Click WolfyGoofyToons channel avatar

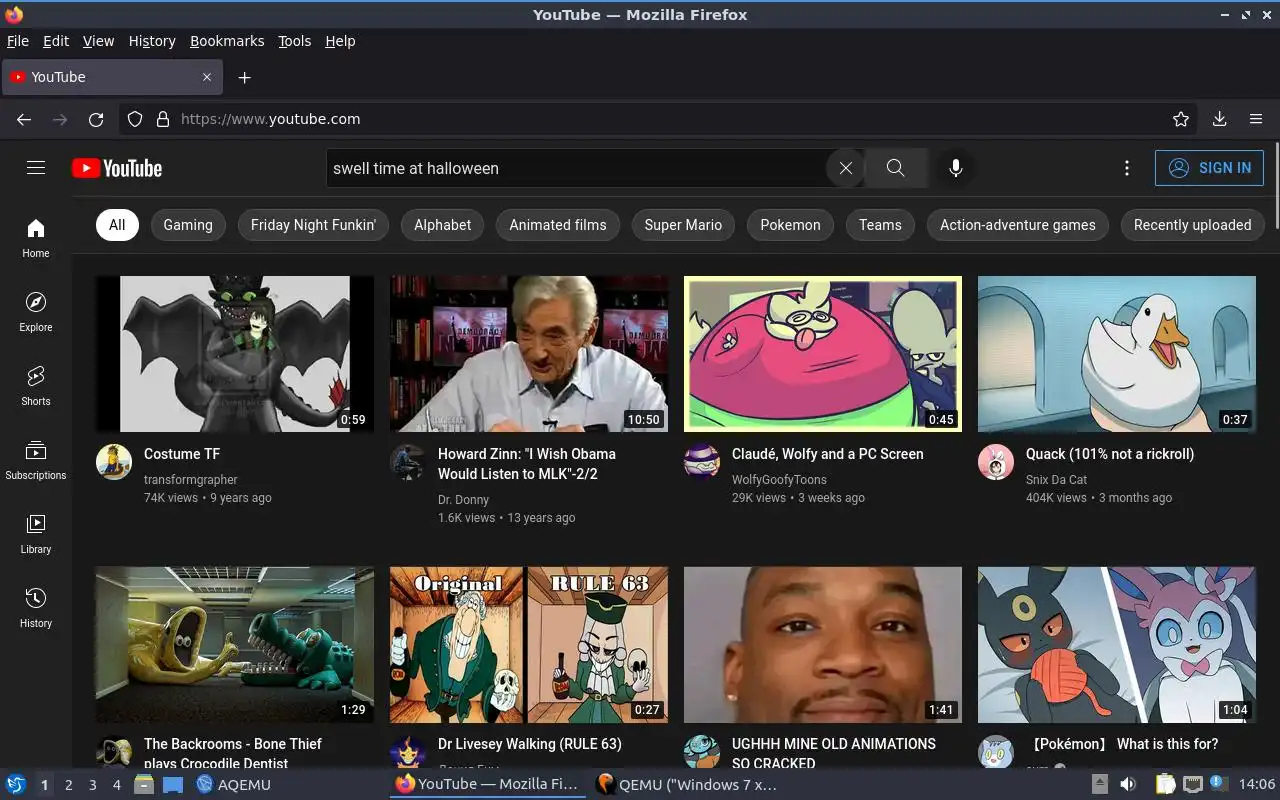(702, 462)
